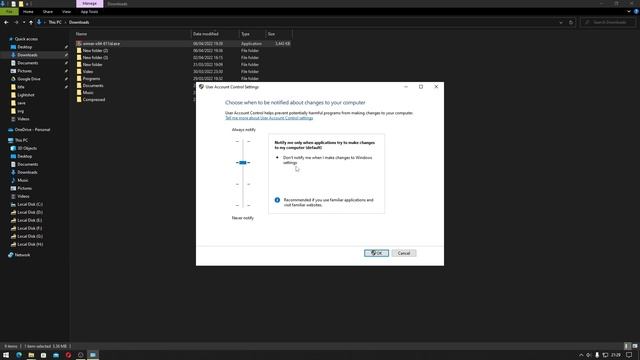Click Downloads in address breadcrumb
This screenshot has height=360, width=640.
pyautogui.click(x=79, y=22)
